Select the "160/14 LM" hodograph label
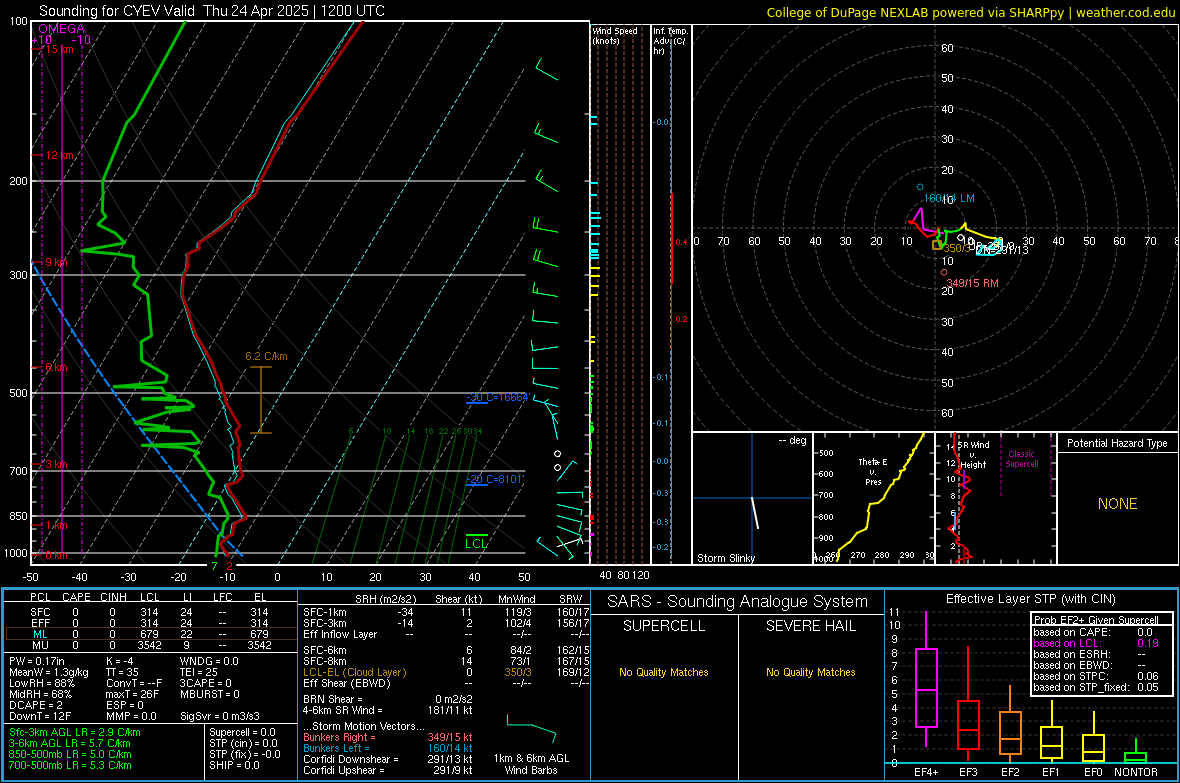1180x783 pixels. 949,199
